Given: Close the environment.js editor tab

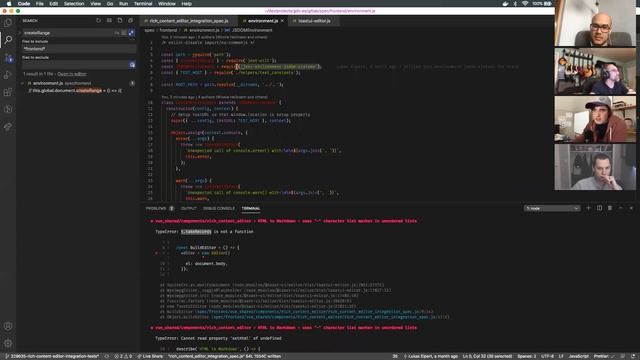Looking at the screenshot, I should [282, 21].
